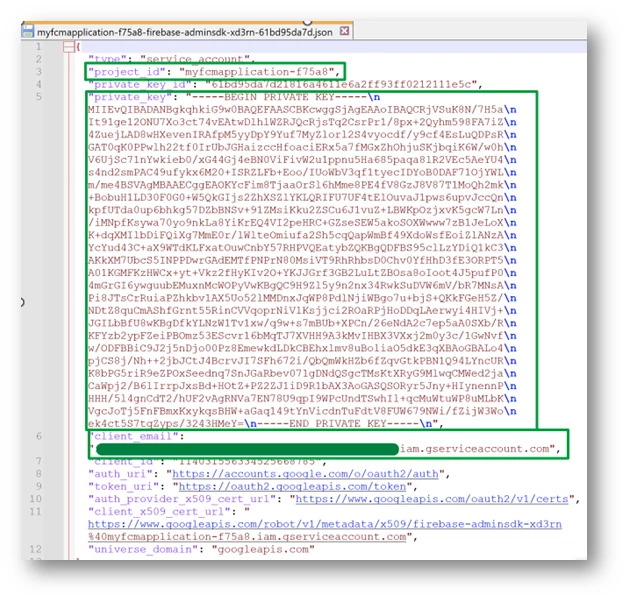Open the oauth2/v1/certs URL link
Screen dimensions: 629x602
point(432,499)
